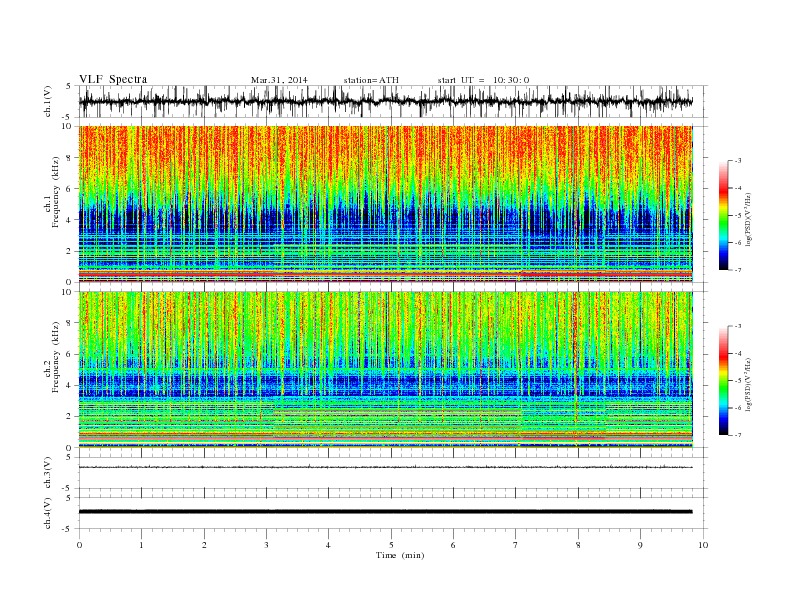Click the 'VLF Spectra' title text

(x=113, y=79)
